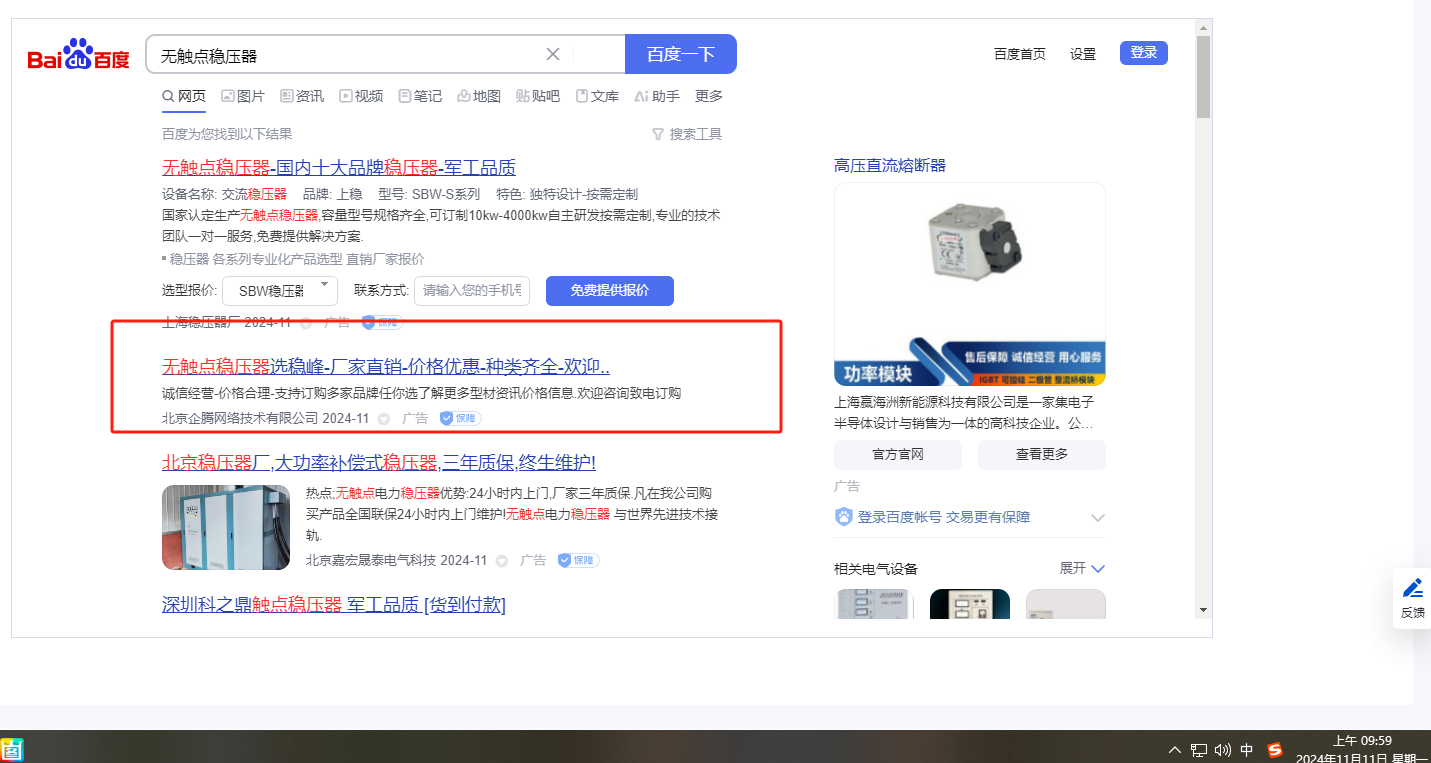Clear the search box with the X icon

[x=553, y=54]
